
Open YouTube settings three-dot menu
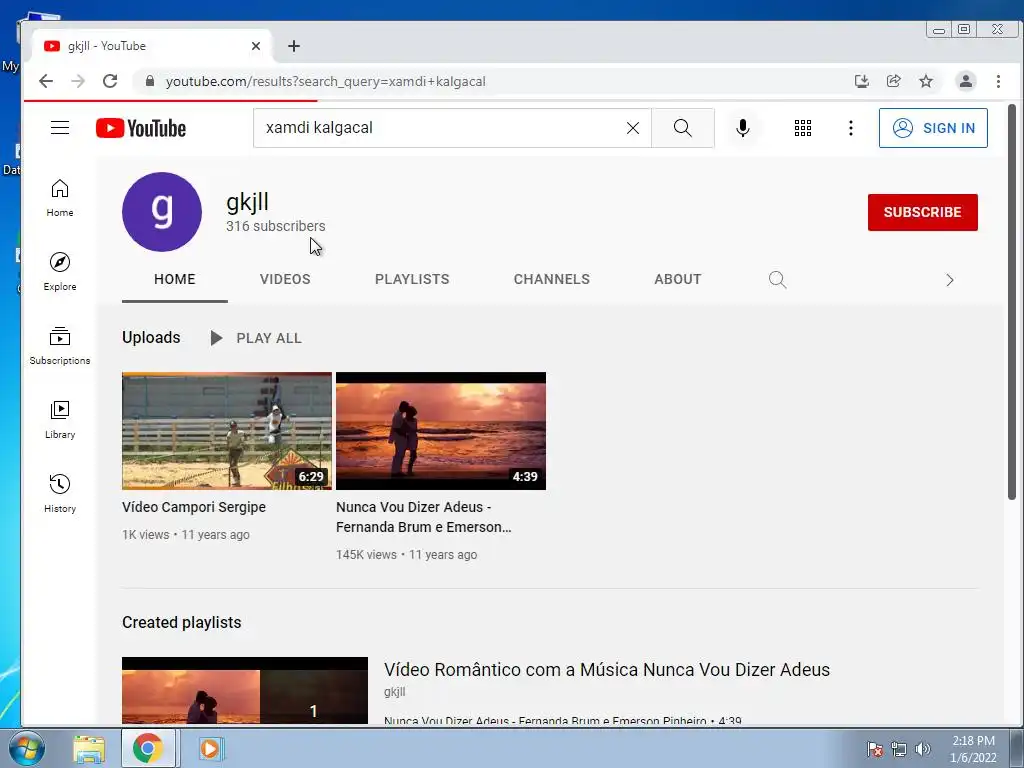[850, 128]
